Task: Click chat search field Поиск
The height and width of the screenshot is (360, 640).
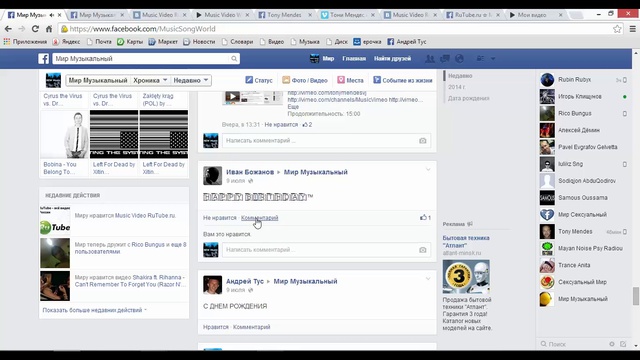Action: (571, 344)
